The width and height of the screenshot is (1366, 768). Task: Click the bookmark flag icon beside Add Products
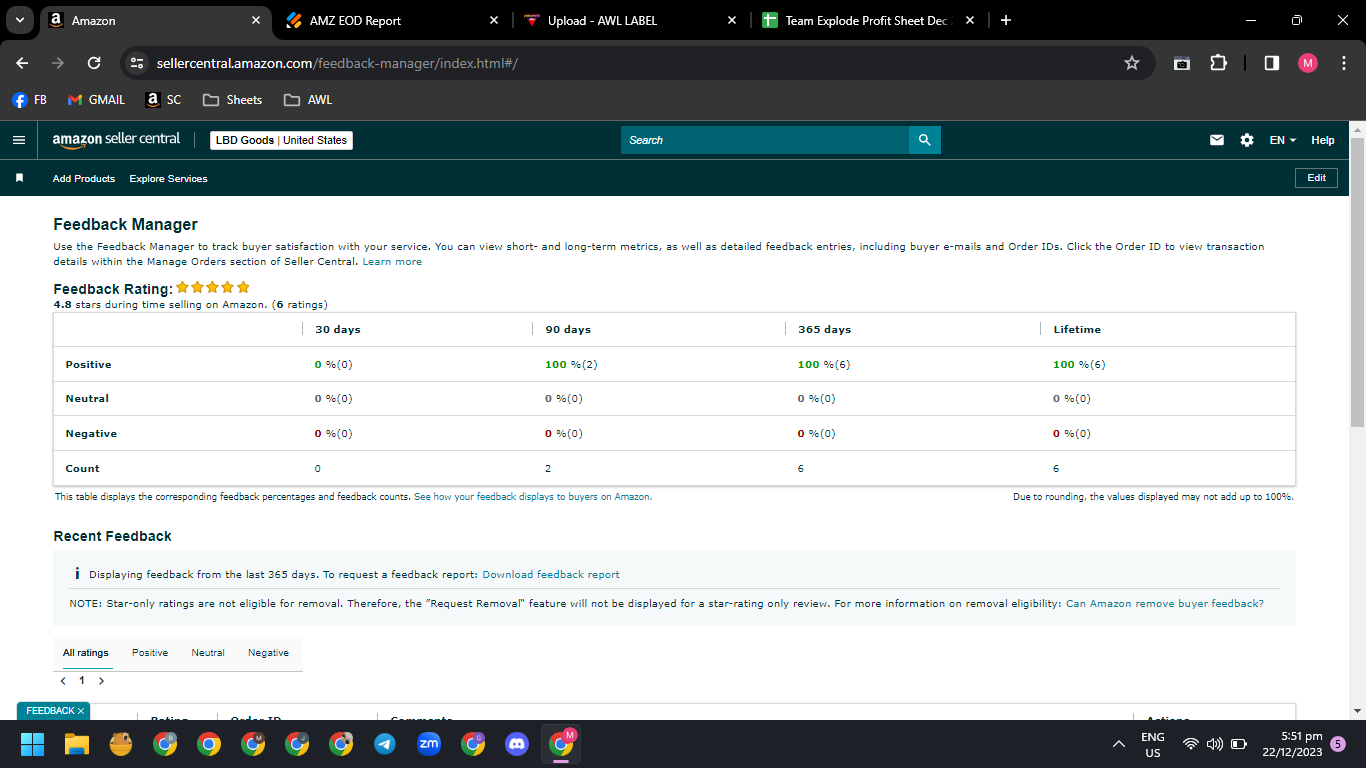pos(19,178)
